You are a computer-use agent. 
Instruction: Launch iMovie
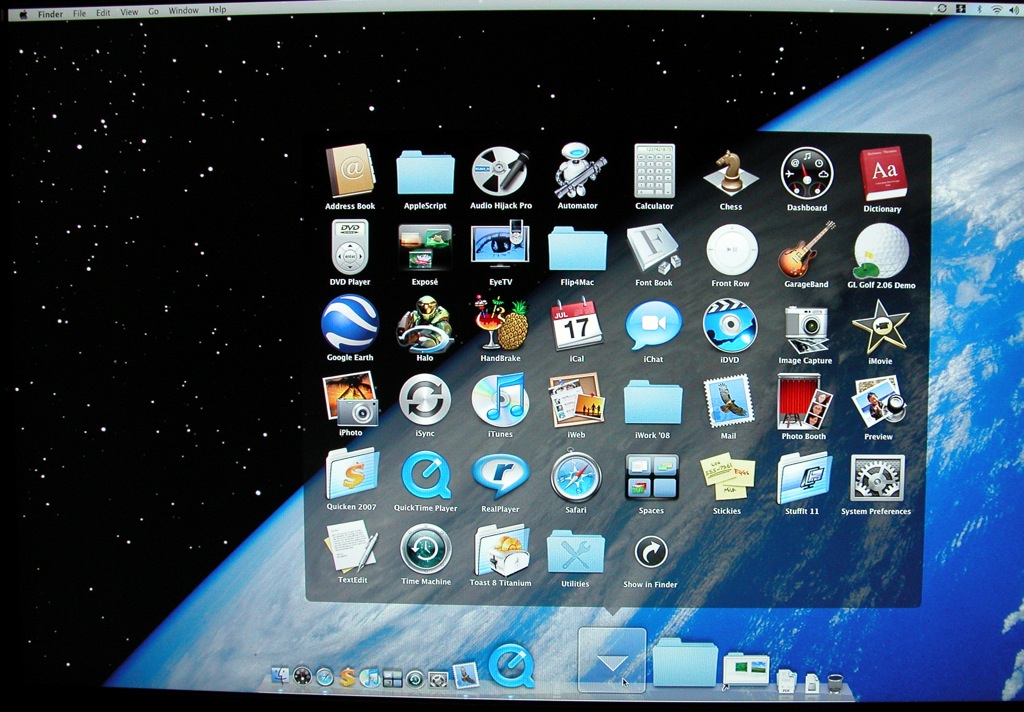point(880,327)
